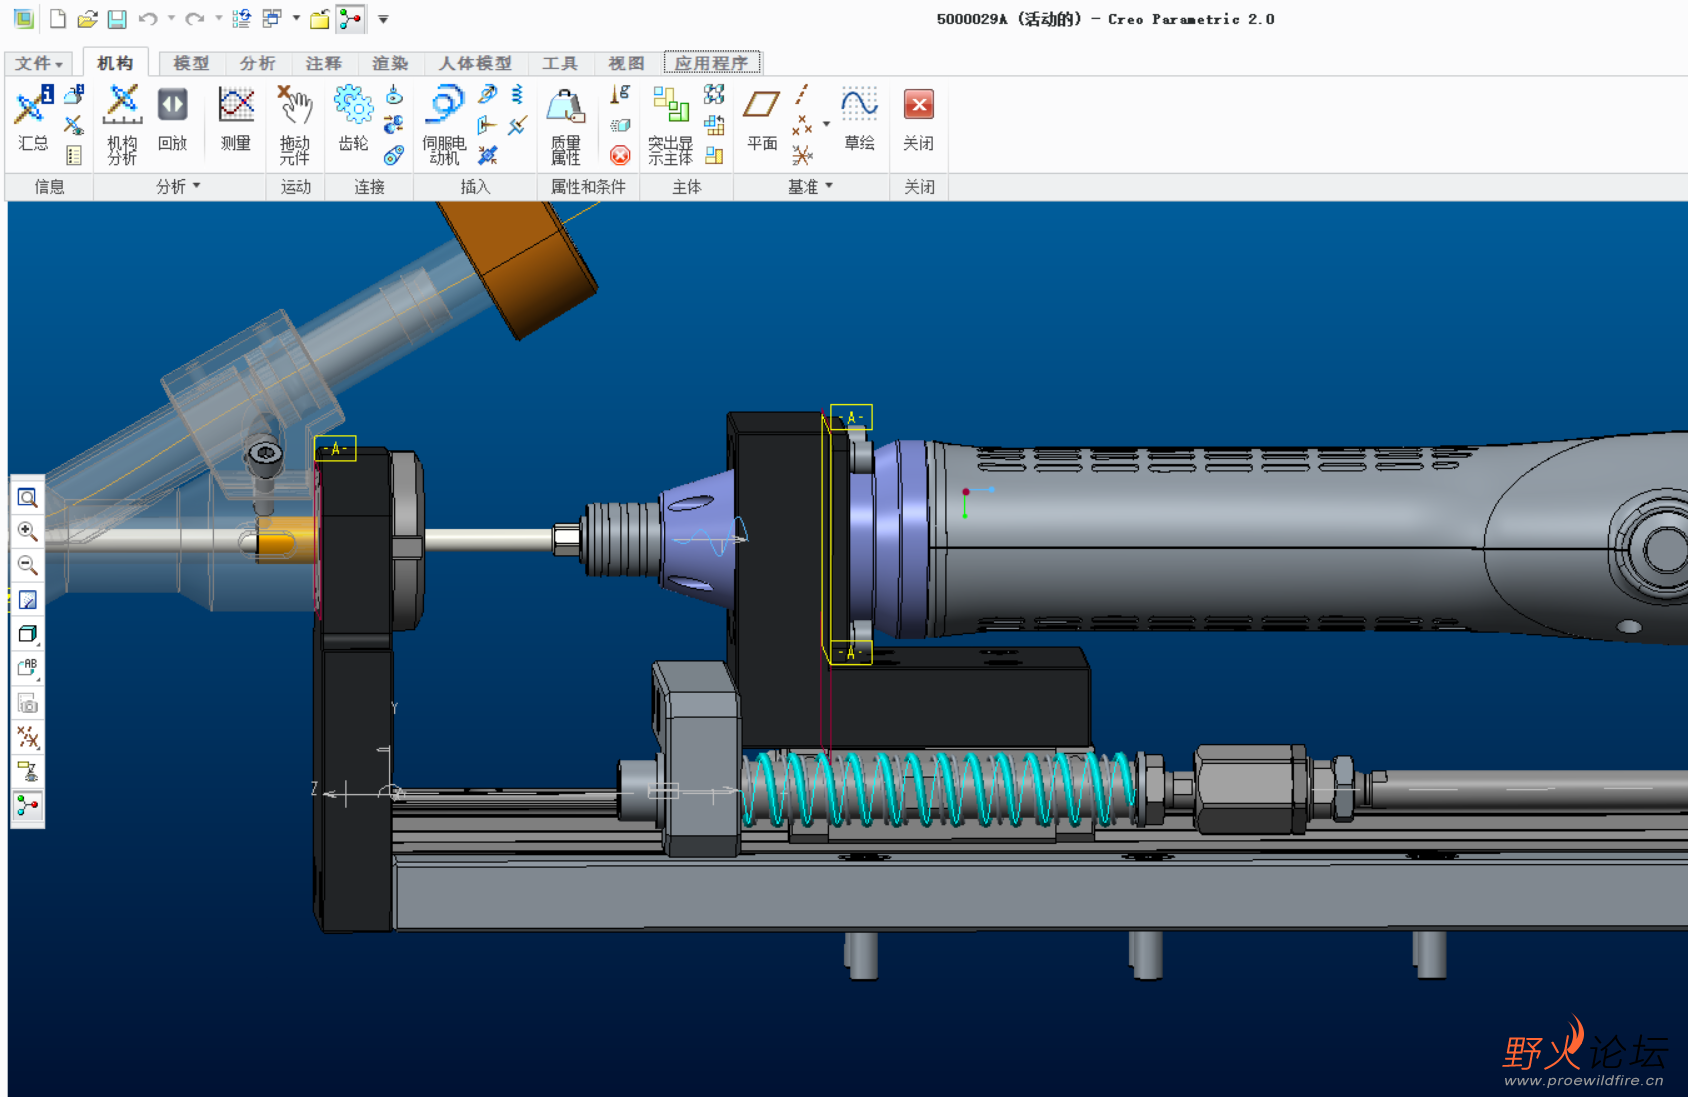
Task: Switch to the 分析 ribbon tab
Action: [x=257, y=63]
